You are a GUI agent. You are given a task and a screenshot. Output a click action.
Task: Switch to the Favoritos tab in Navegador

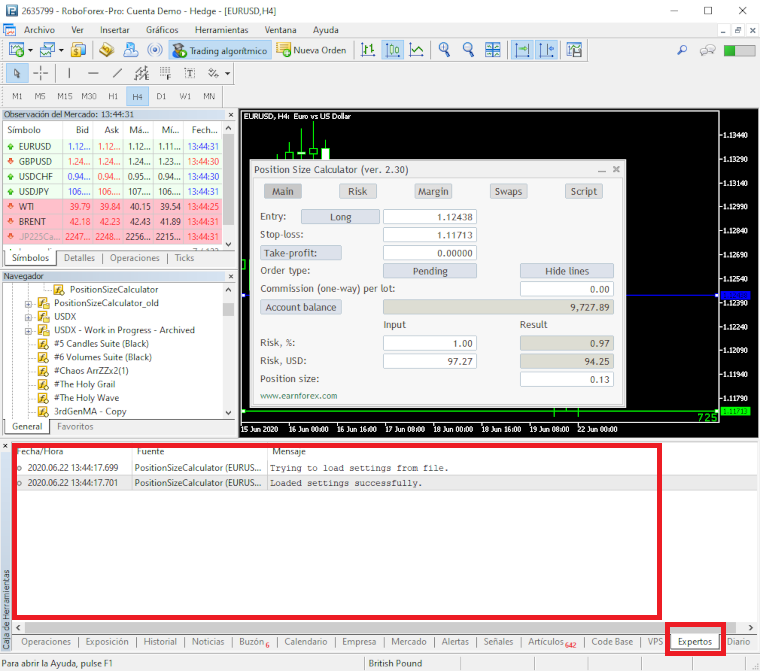tap(75, 427)
